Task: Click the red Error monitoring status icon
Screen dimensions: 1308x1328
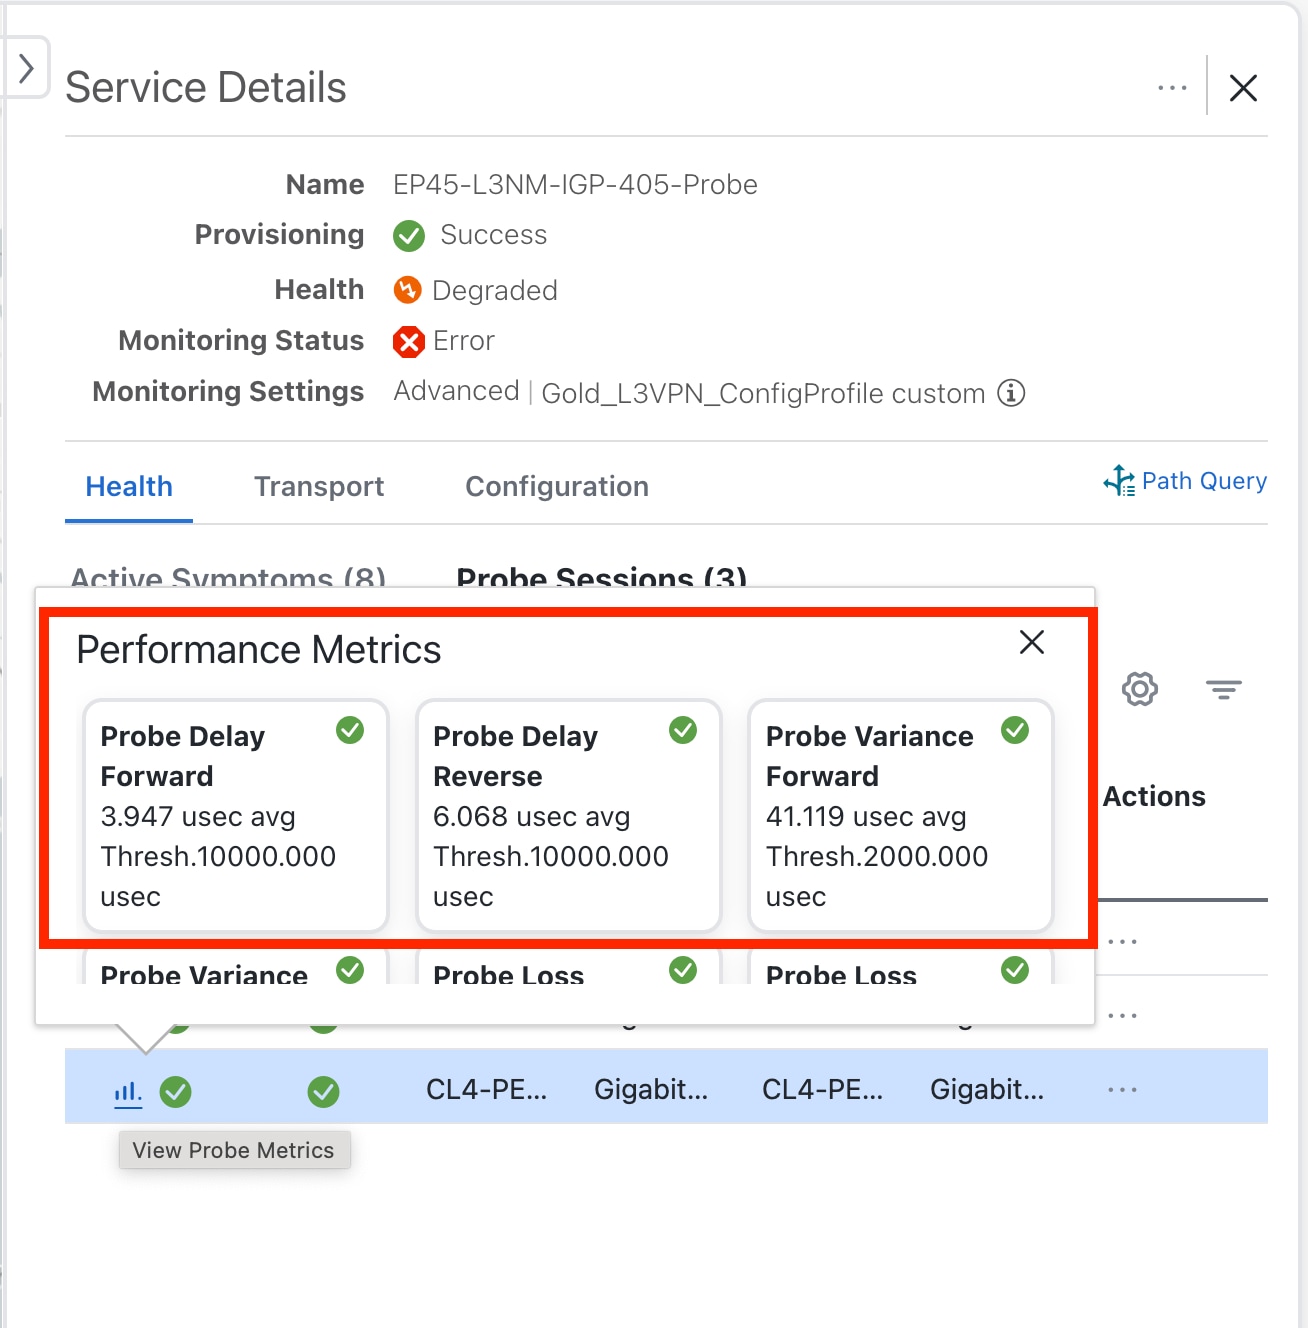Action: tap(408, 341)
